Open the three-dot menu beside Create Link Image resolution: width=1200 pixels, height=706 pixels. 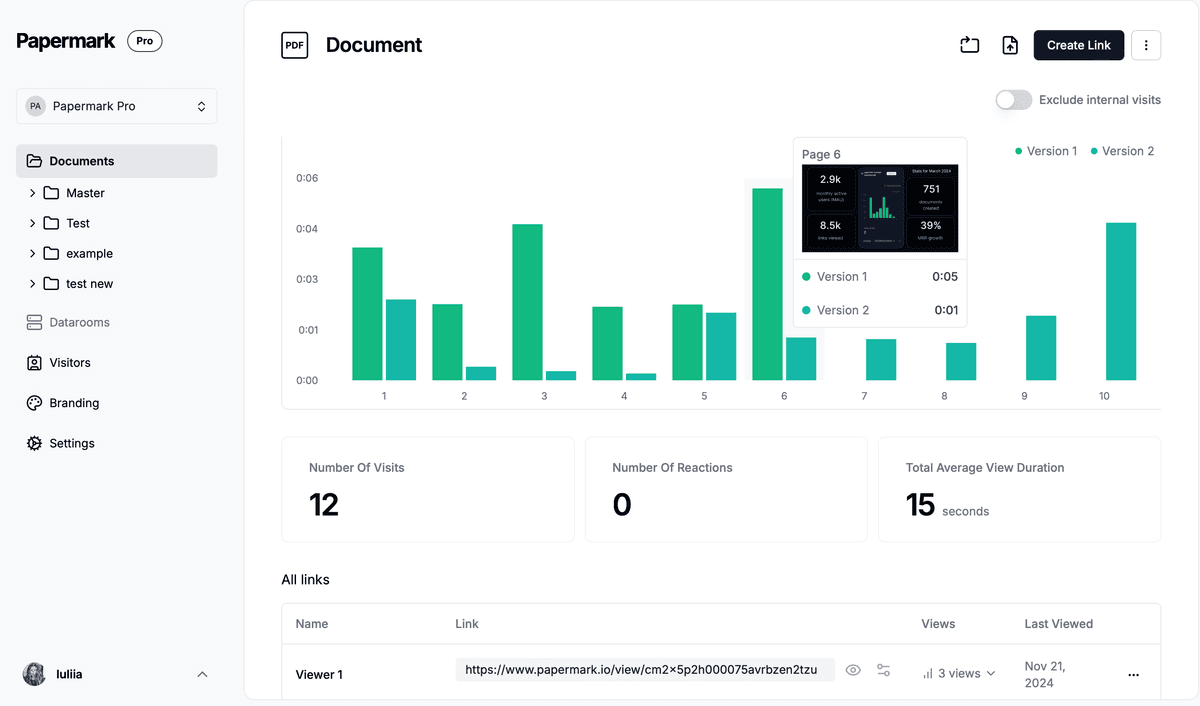(1146, 45)
